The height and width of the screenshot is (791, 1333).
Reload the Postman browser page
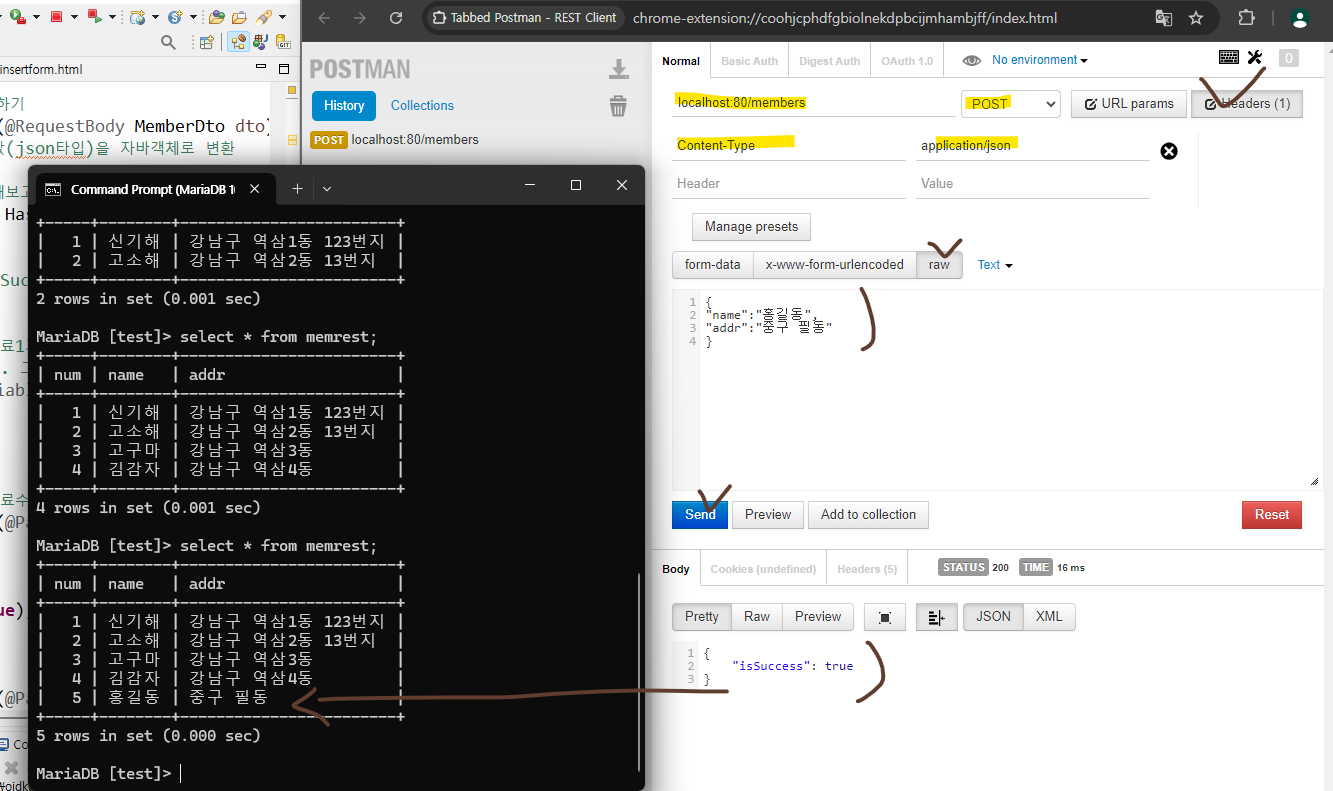click(396, 18)
